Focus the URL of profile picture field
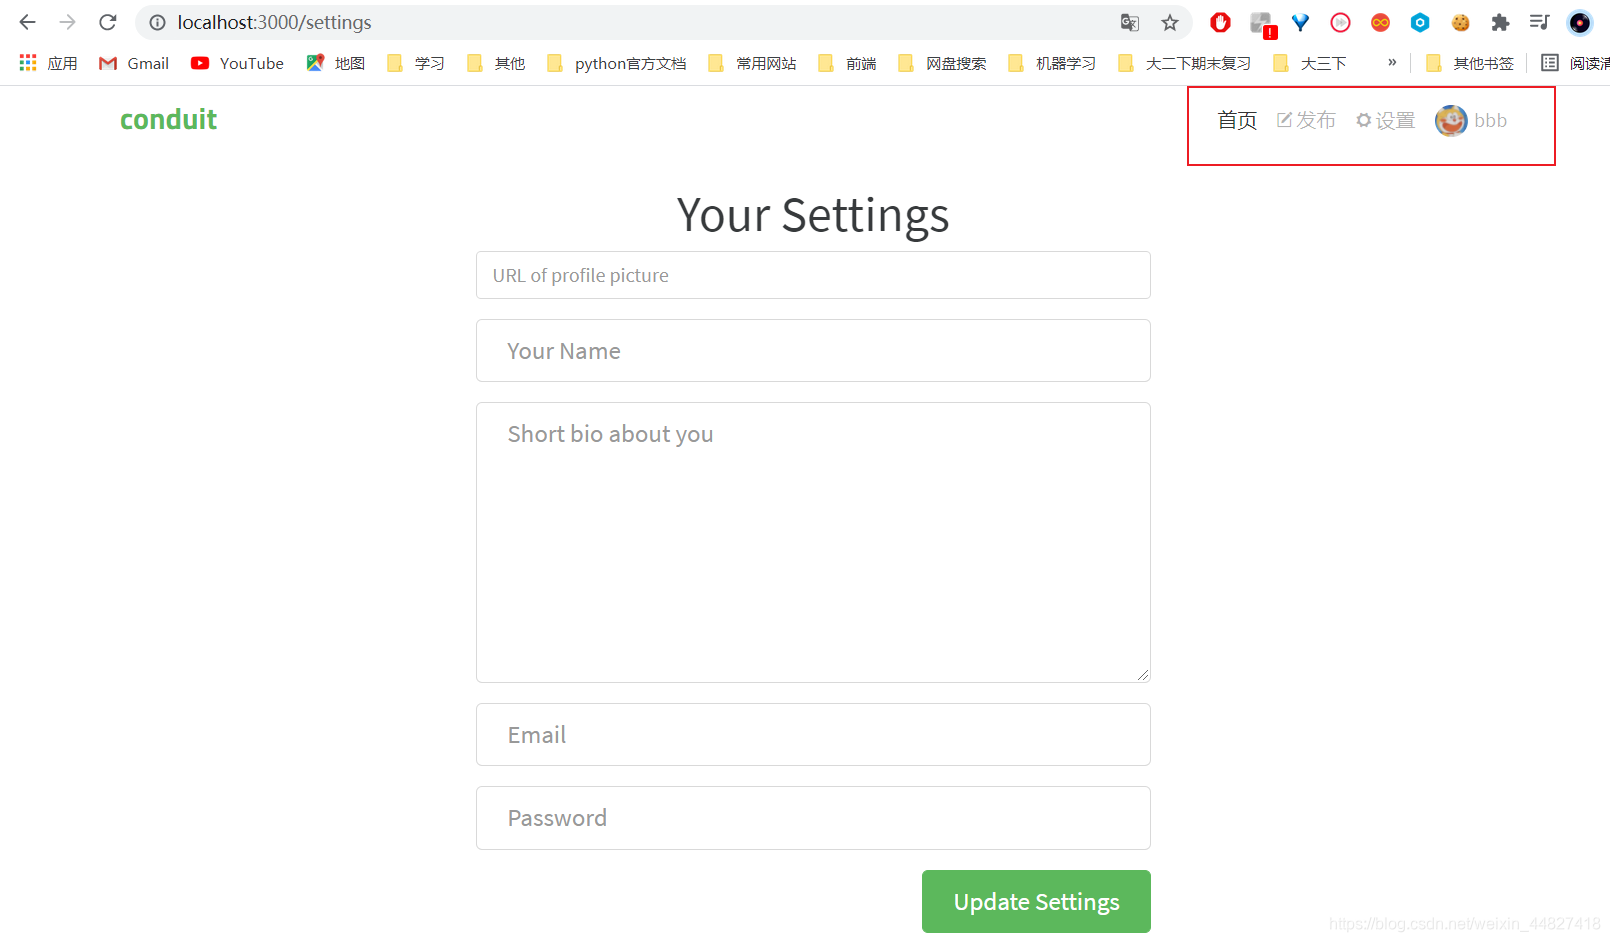Screen dimensions: 1610x942 [x=813, y=275]
